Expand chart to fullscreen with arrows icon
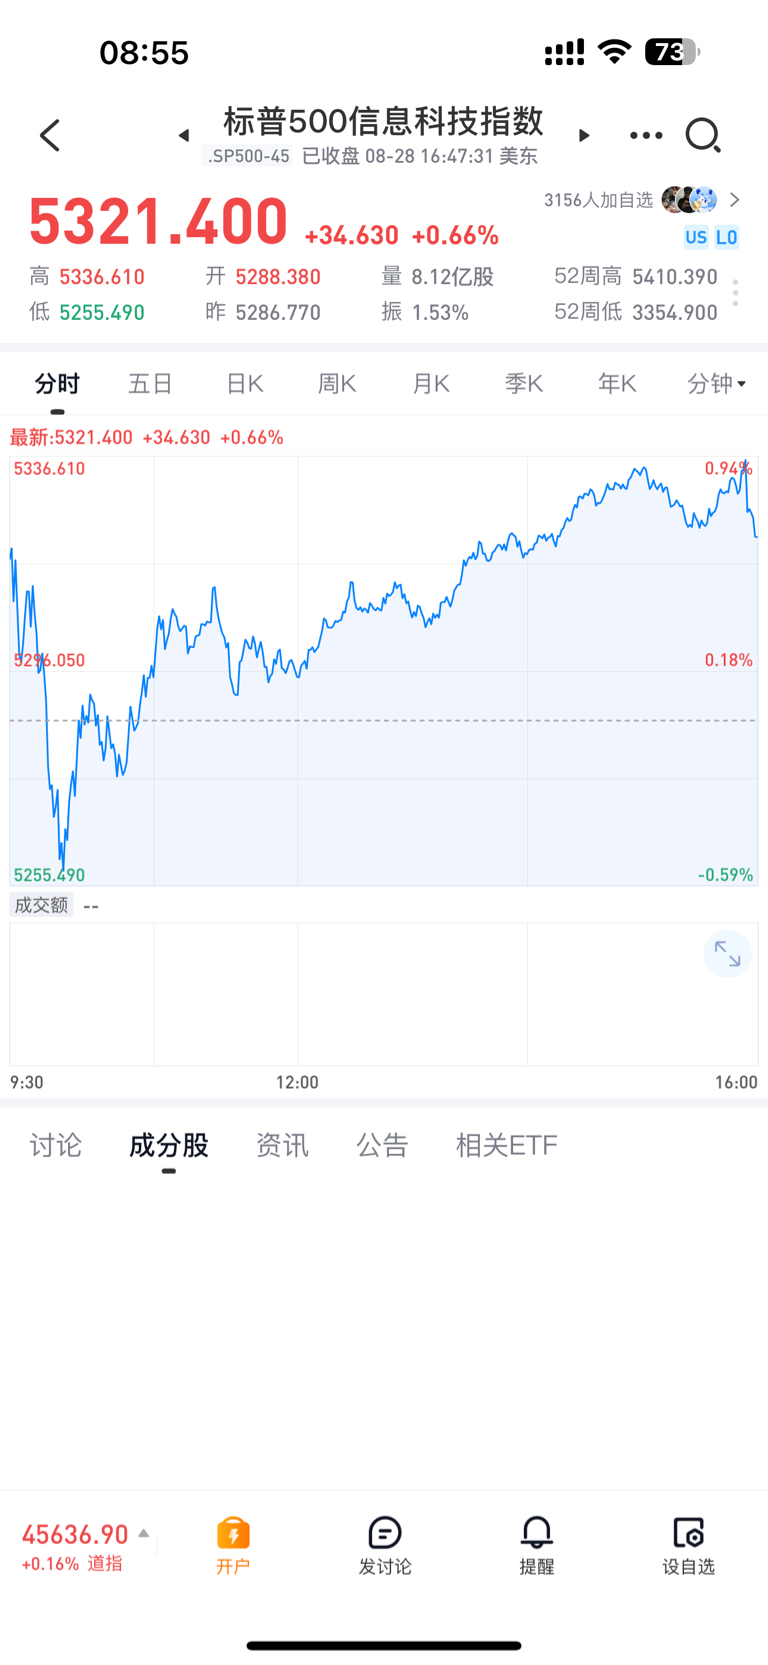768x1665 pixels. coord(727,955)
